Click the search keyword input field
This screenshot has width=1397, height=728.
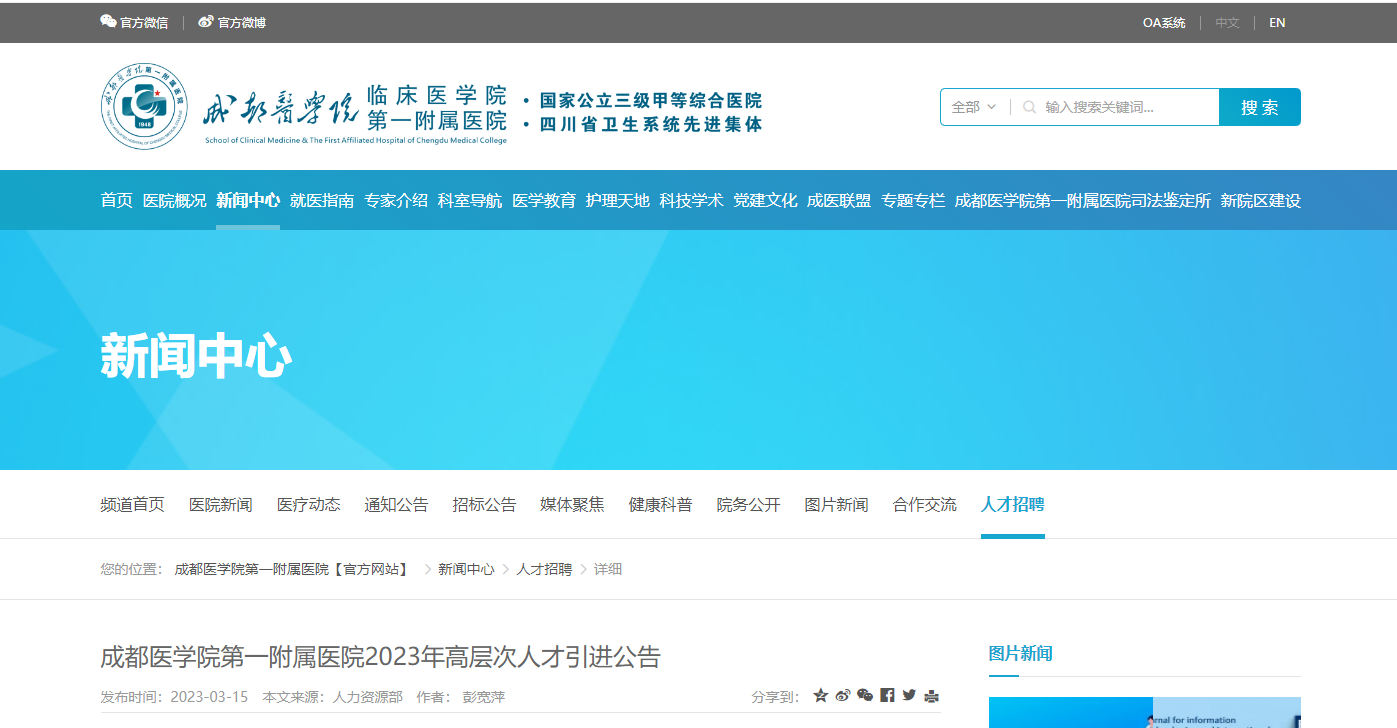coord(1125,107)
